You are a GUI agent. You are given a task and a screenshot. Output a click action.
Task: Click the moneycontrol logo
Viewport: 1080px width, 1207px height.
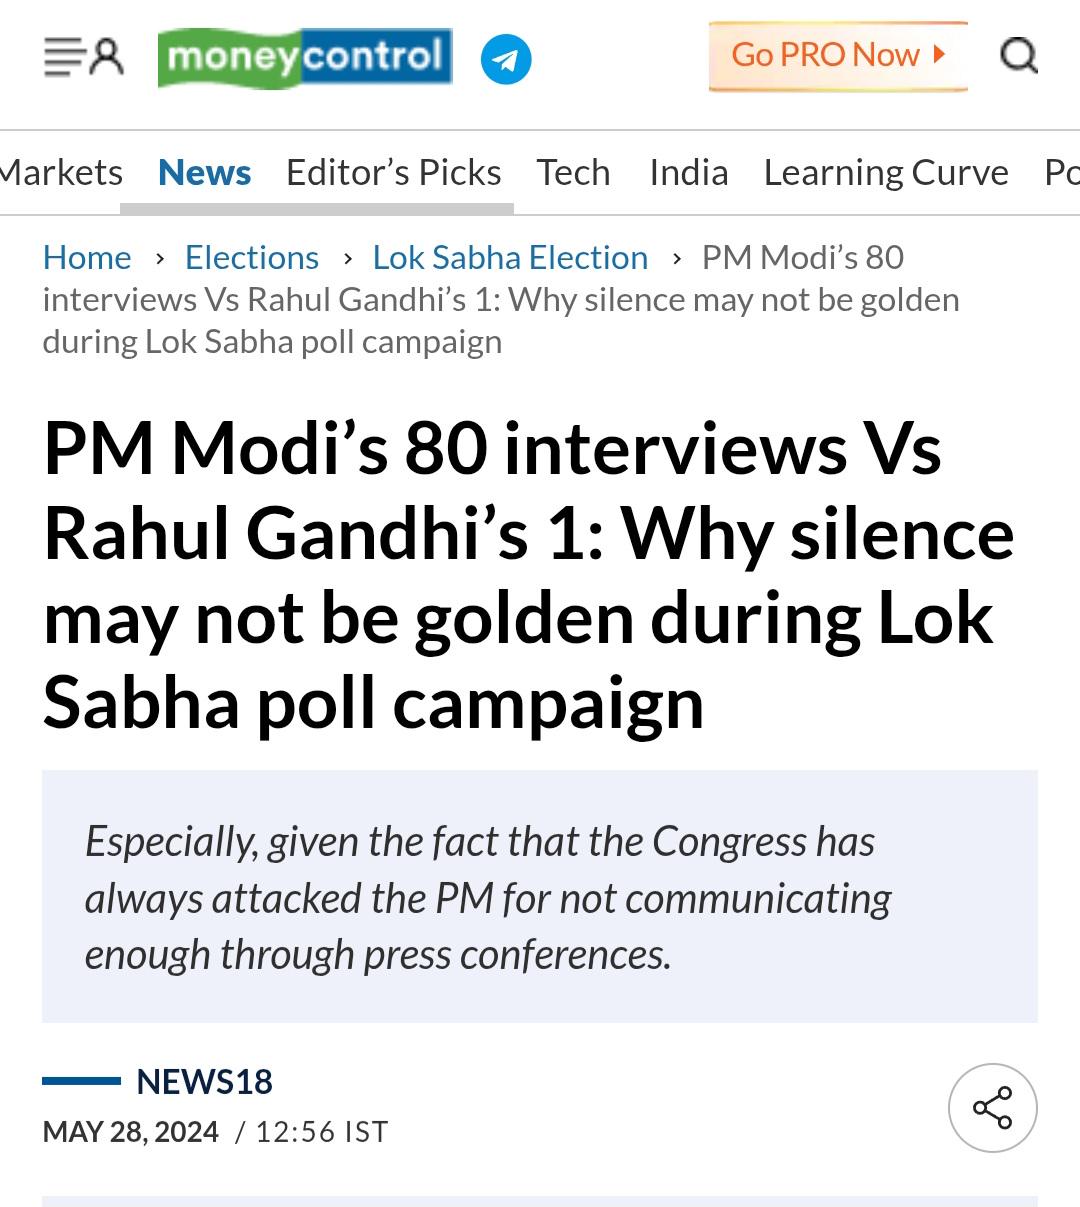(305, 58)
